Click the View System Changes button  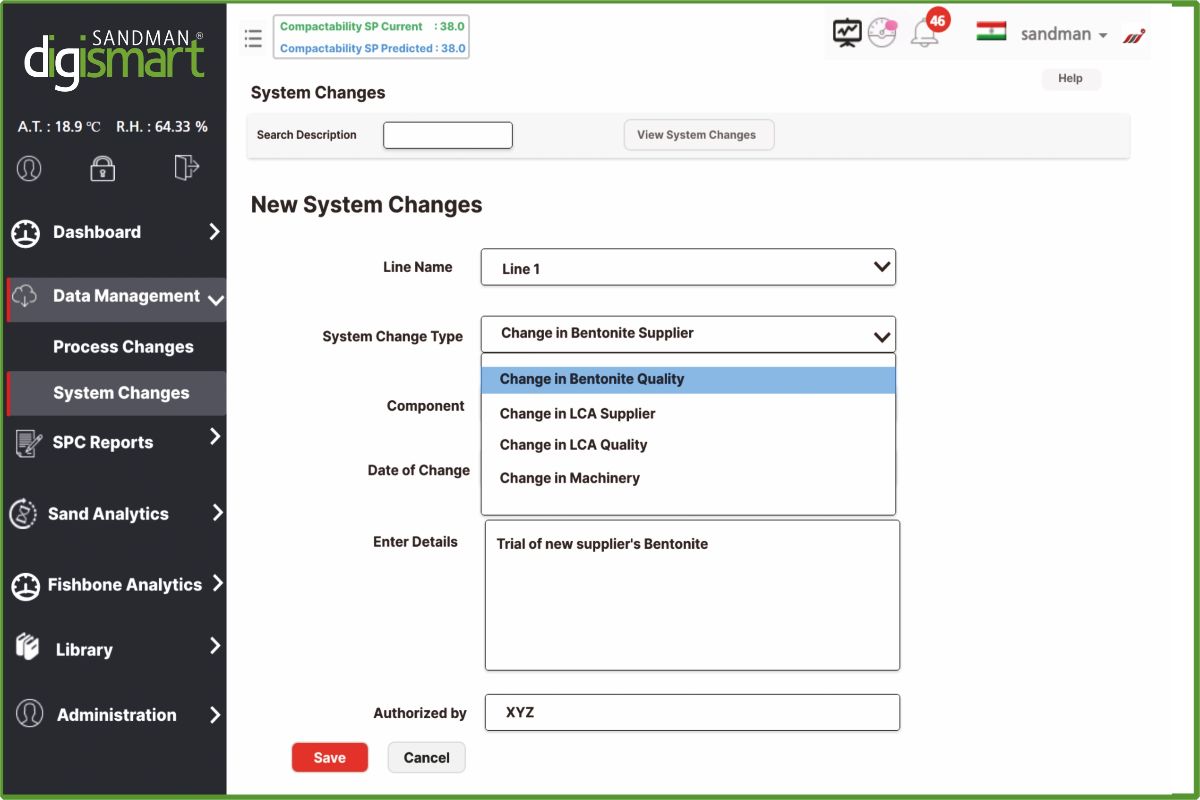click(x=698, y=135)
